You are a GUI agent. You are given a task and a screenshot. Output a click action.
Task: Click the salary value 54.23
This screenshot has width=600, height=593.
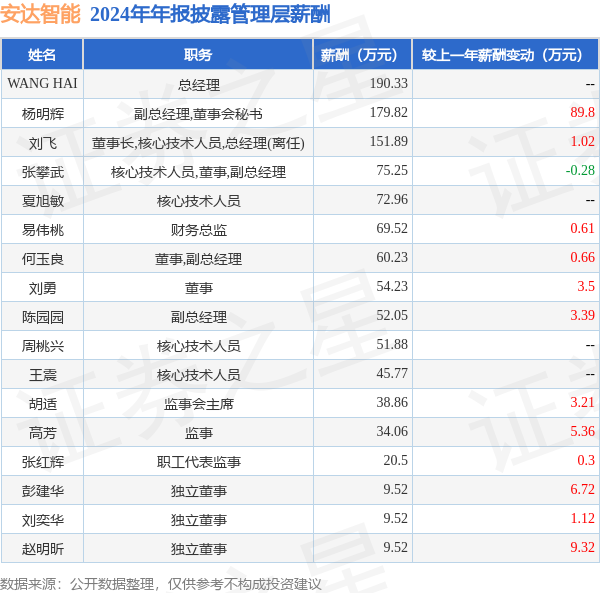(392, 287)
